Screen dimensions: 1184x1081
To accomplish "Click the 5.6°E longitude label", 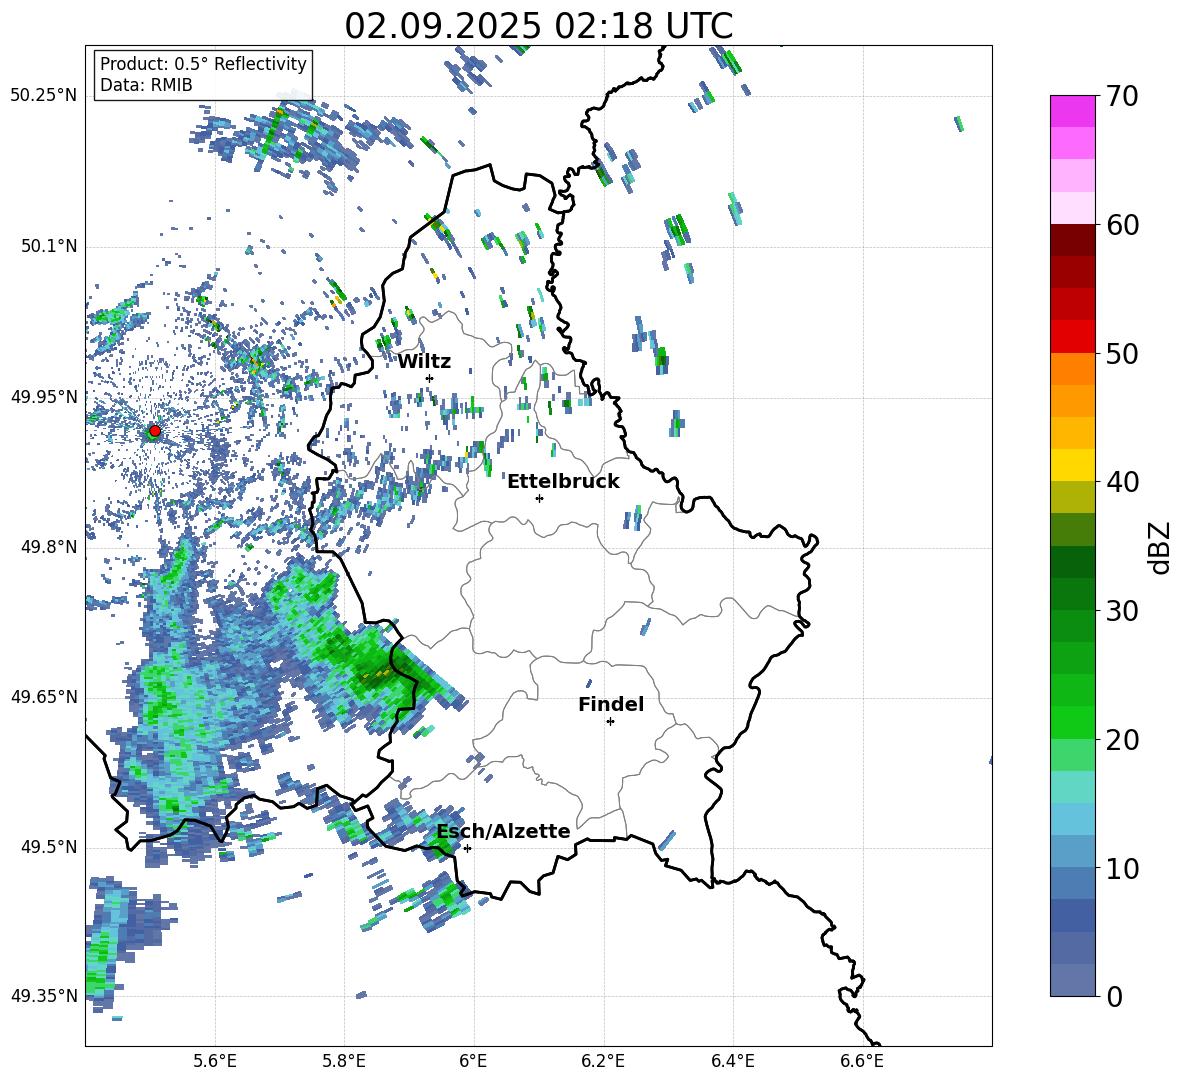I will 215,1061.
